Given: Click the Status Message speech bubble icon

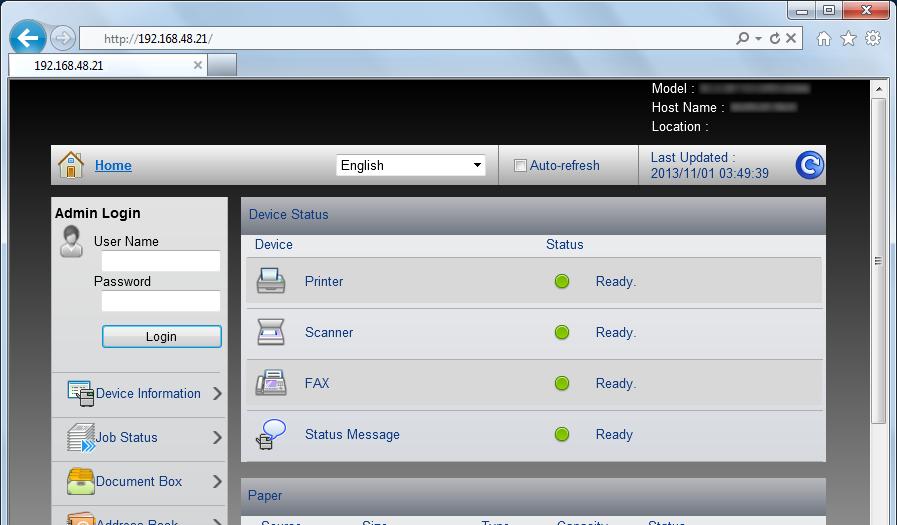Looking at the screenshot, I should pyautogui.click(x=271, y=434).
